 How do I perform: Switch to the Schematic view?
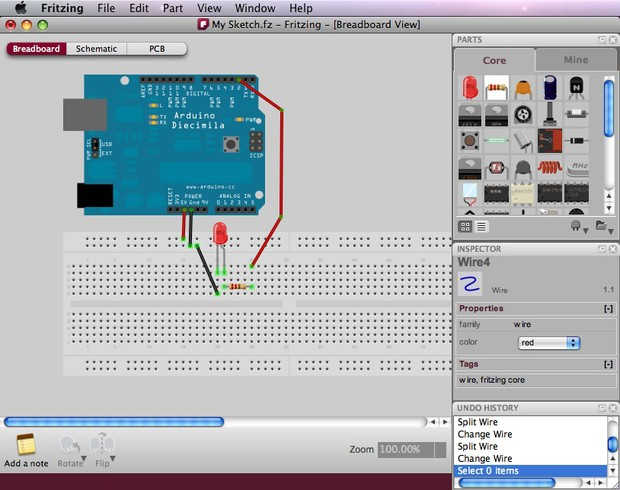[x=96, y=48]
